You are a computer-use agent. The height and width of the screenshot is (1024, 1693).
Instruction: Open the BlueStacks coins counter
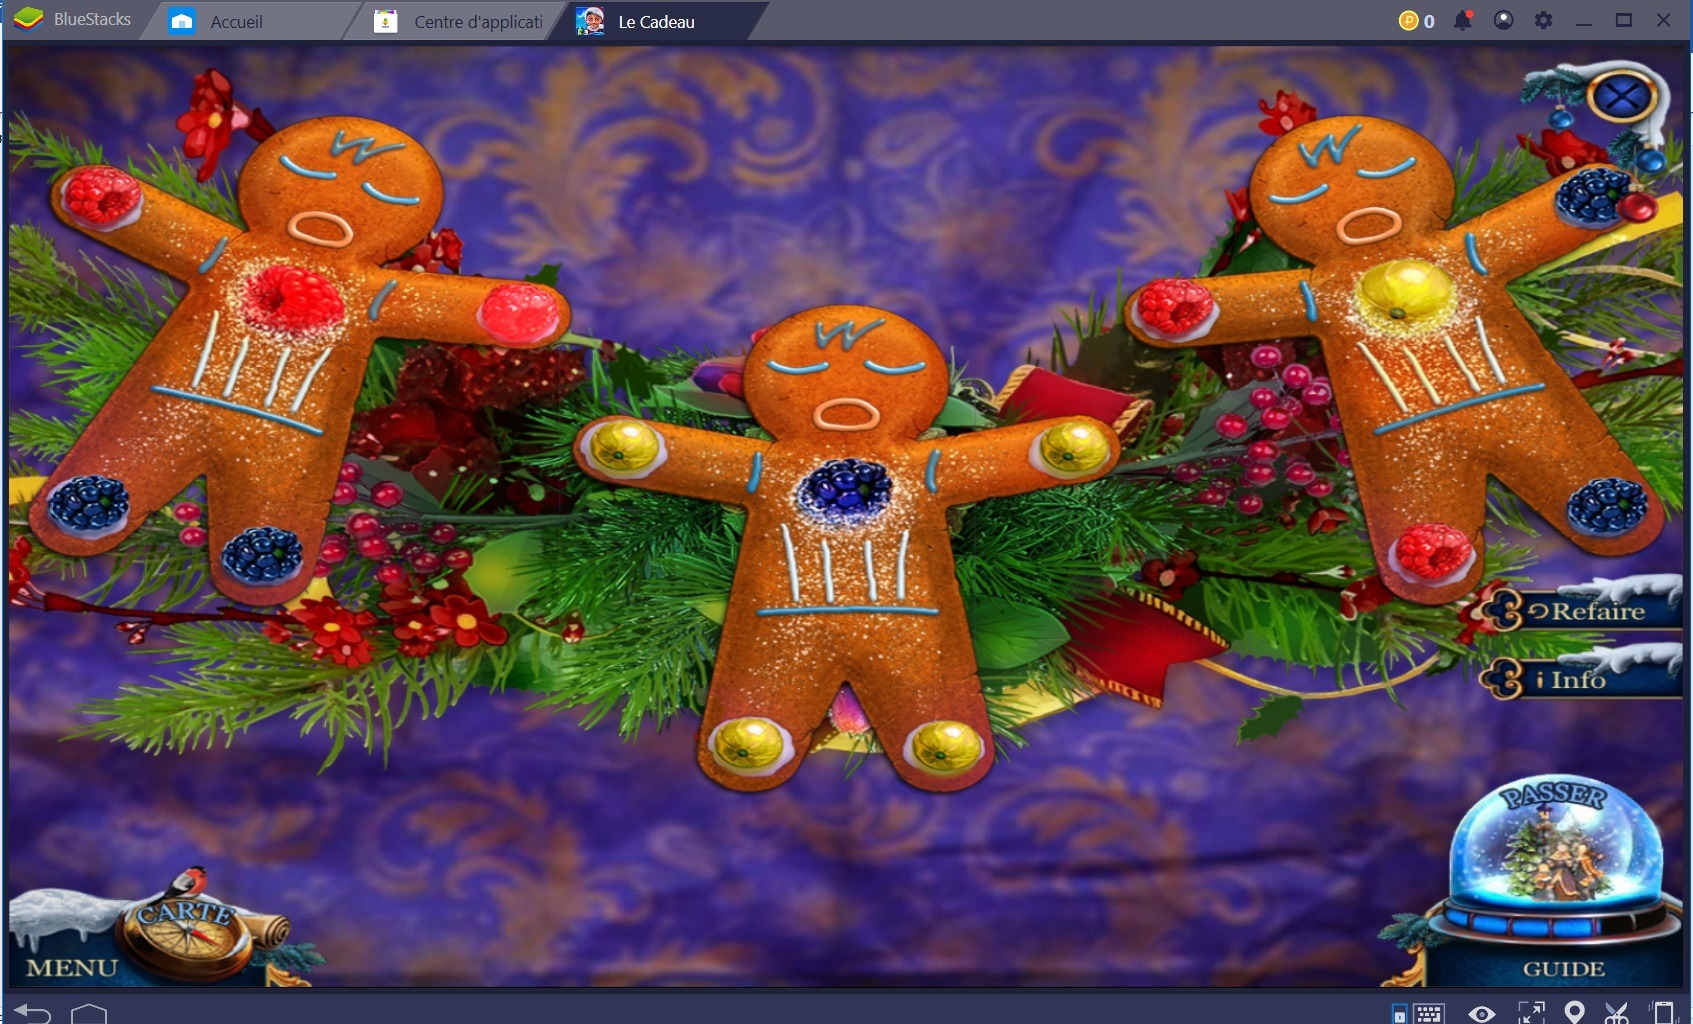(x=1416, y=21)
